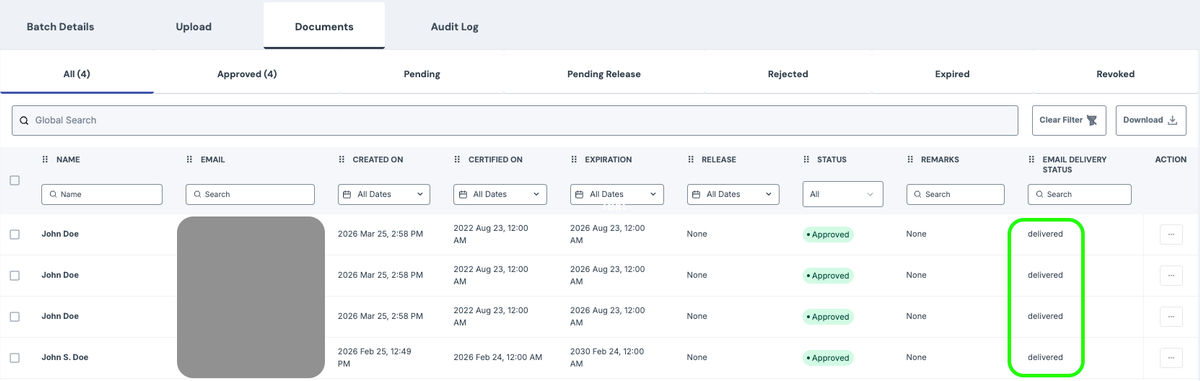Click the calendar icon in Created On filter

tap(347, 194)
